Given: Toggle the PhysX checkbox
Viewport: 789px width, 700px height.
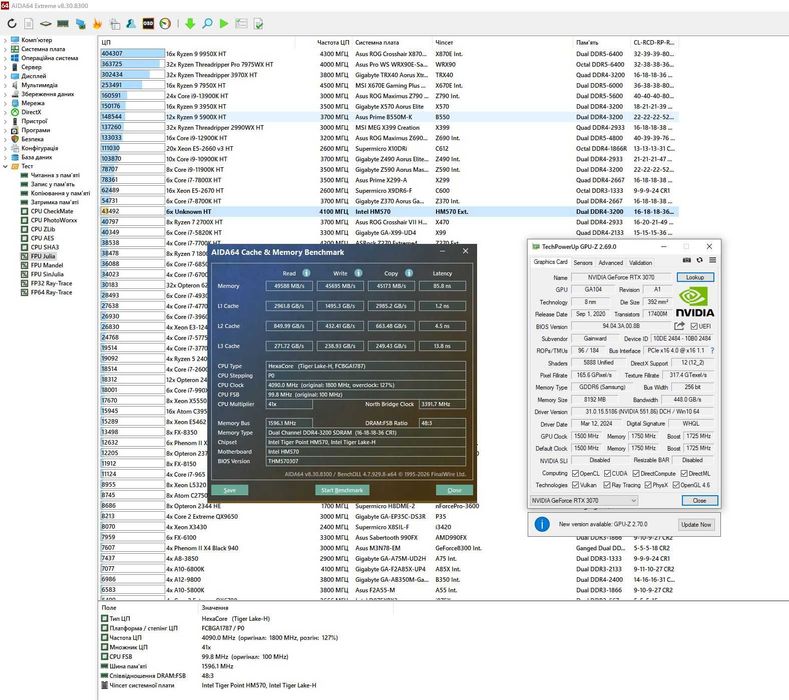Looking at the screenshot, I should (648, 485).
